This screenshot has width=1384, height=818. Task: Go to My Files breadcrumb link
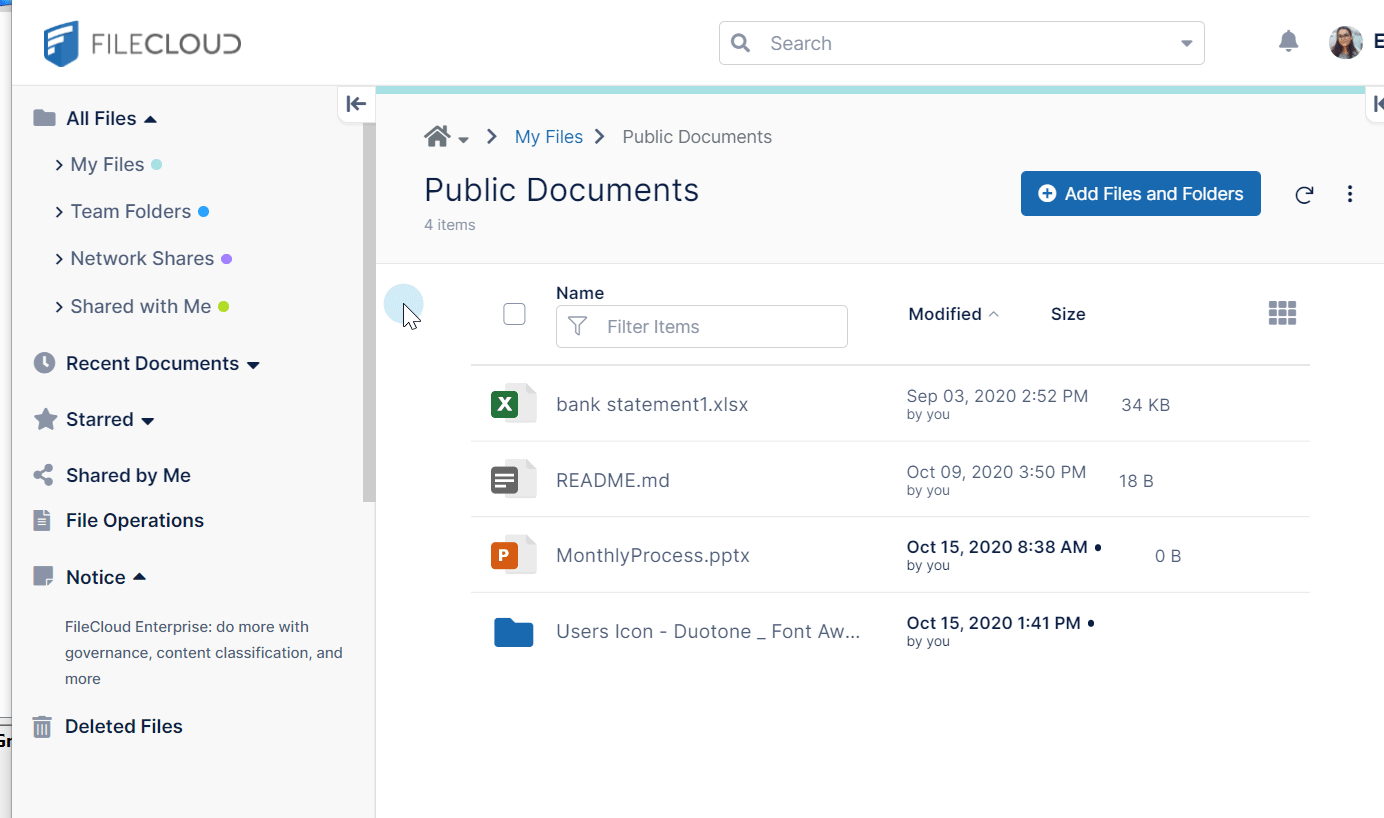point(548,137)
